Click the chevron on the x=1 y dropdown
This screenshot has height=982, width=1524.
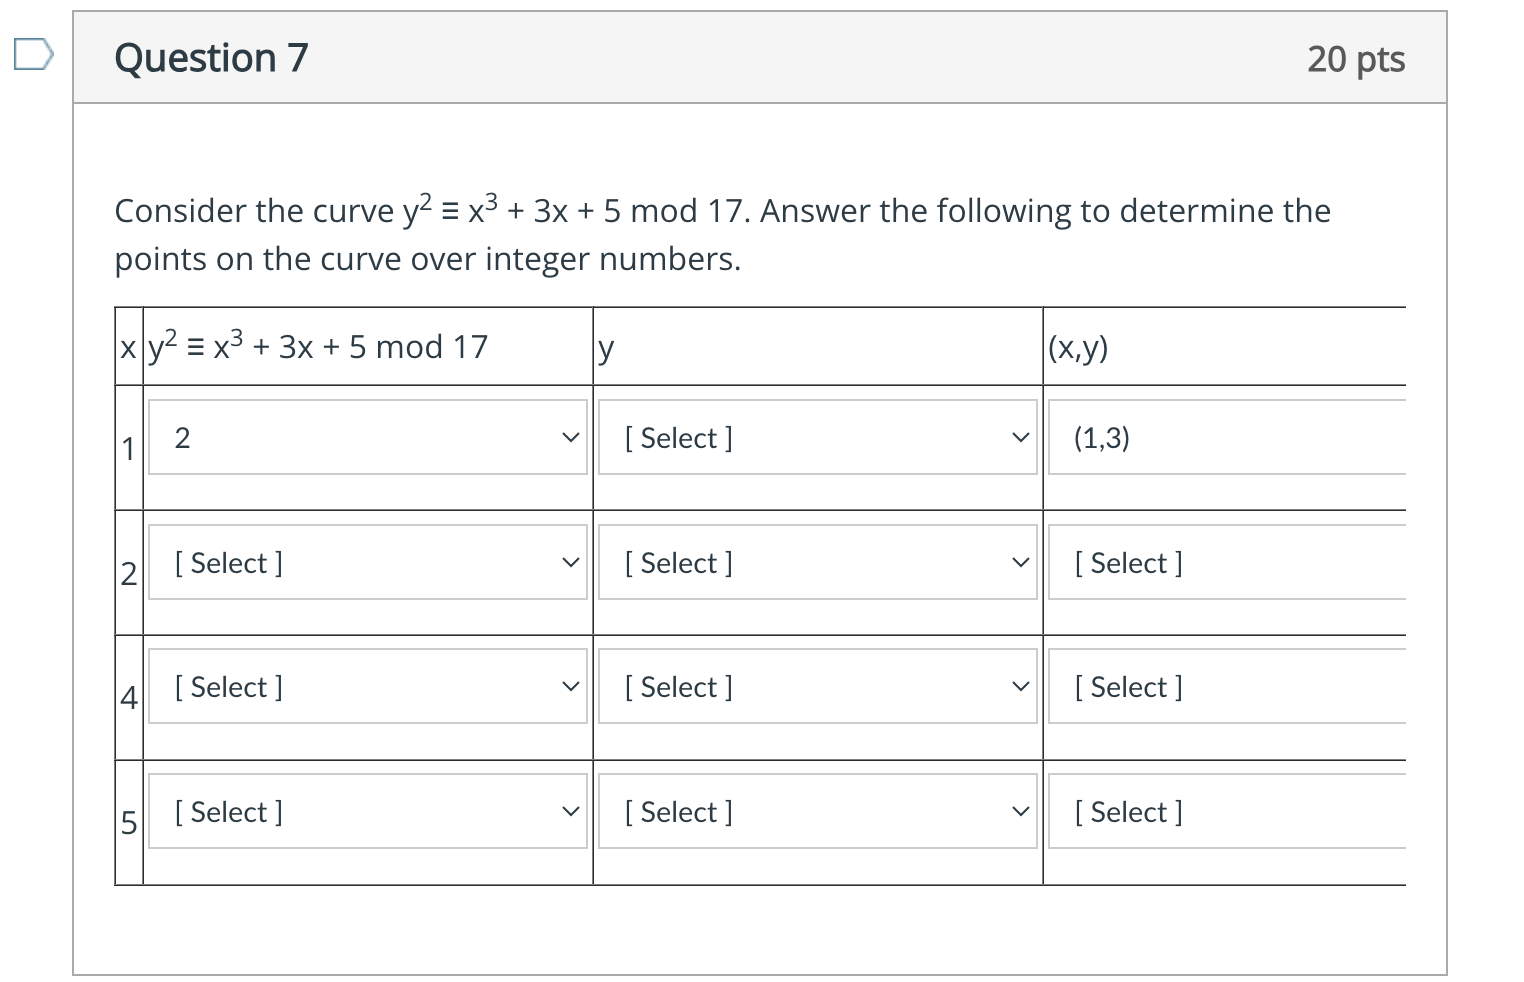(1020, 437)
